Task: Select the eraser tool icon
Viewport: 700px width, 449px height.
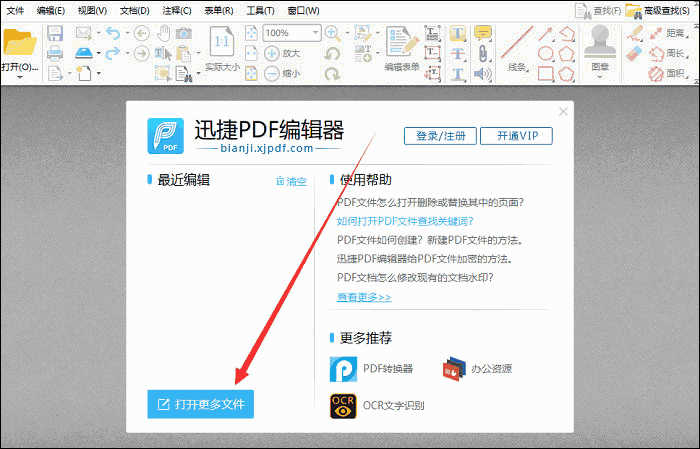Action: pos(634,53)
